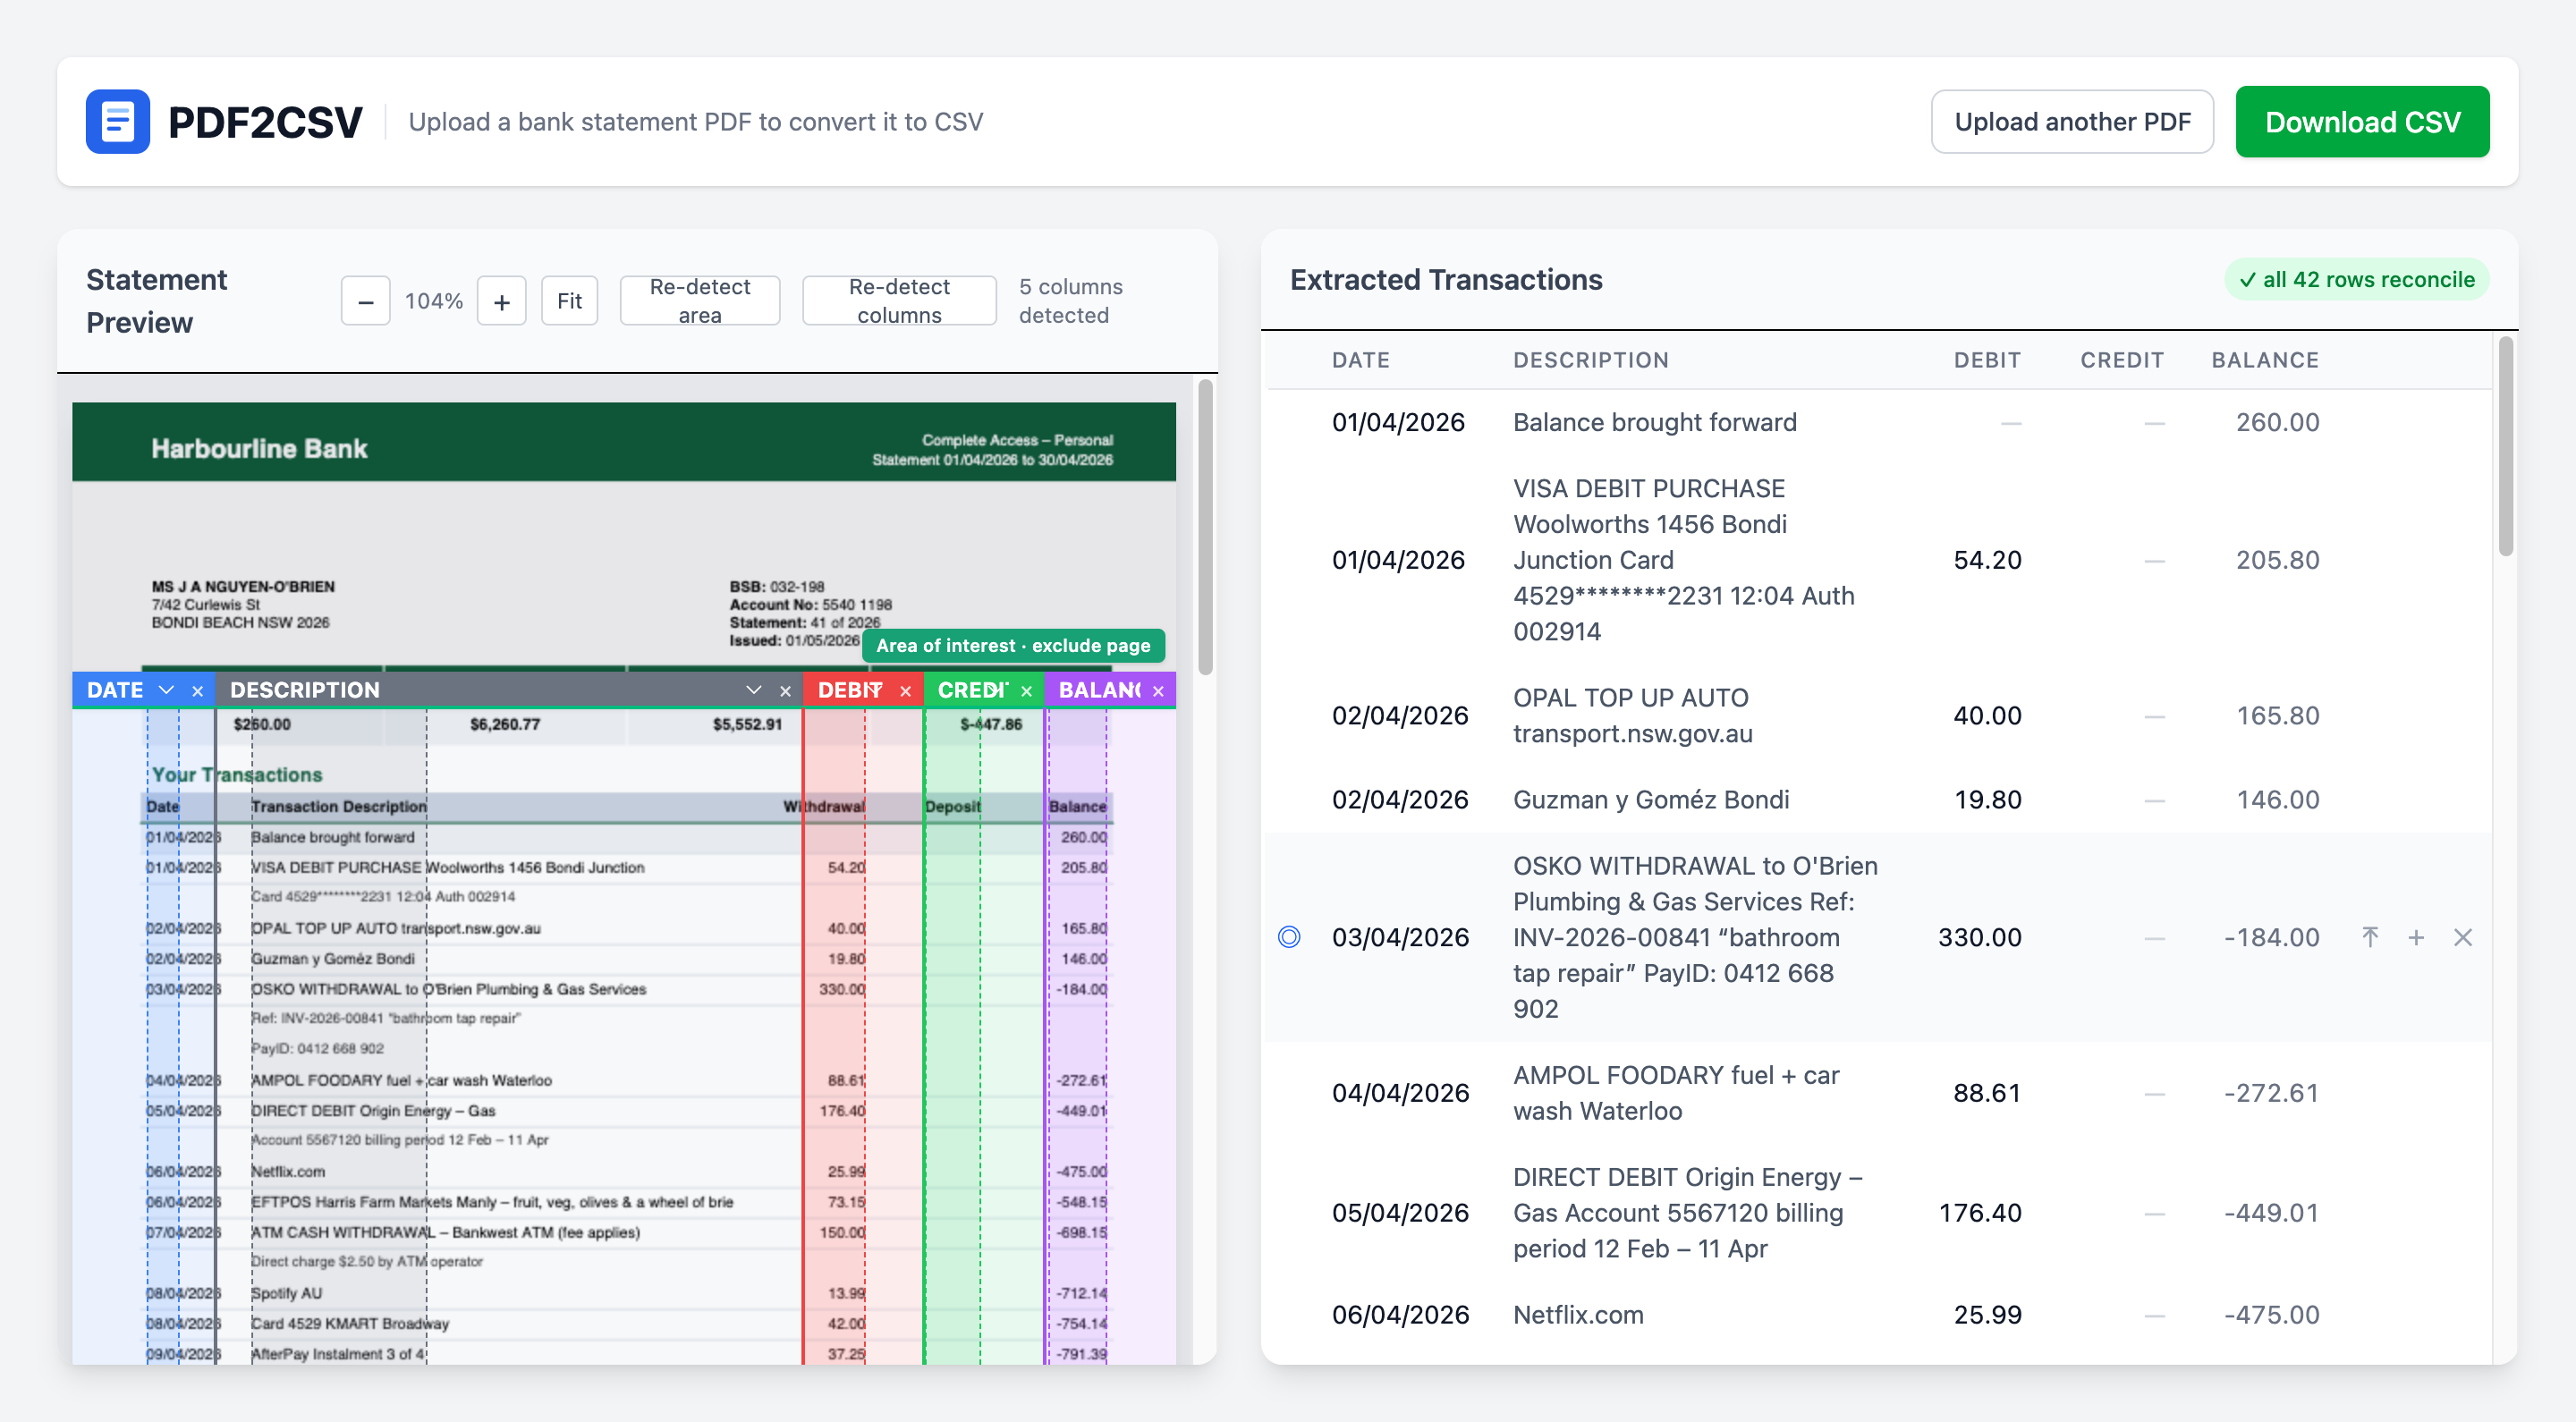Click the $6,260.77 summary value in preview

coord(504,724)
